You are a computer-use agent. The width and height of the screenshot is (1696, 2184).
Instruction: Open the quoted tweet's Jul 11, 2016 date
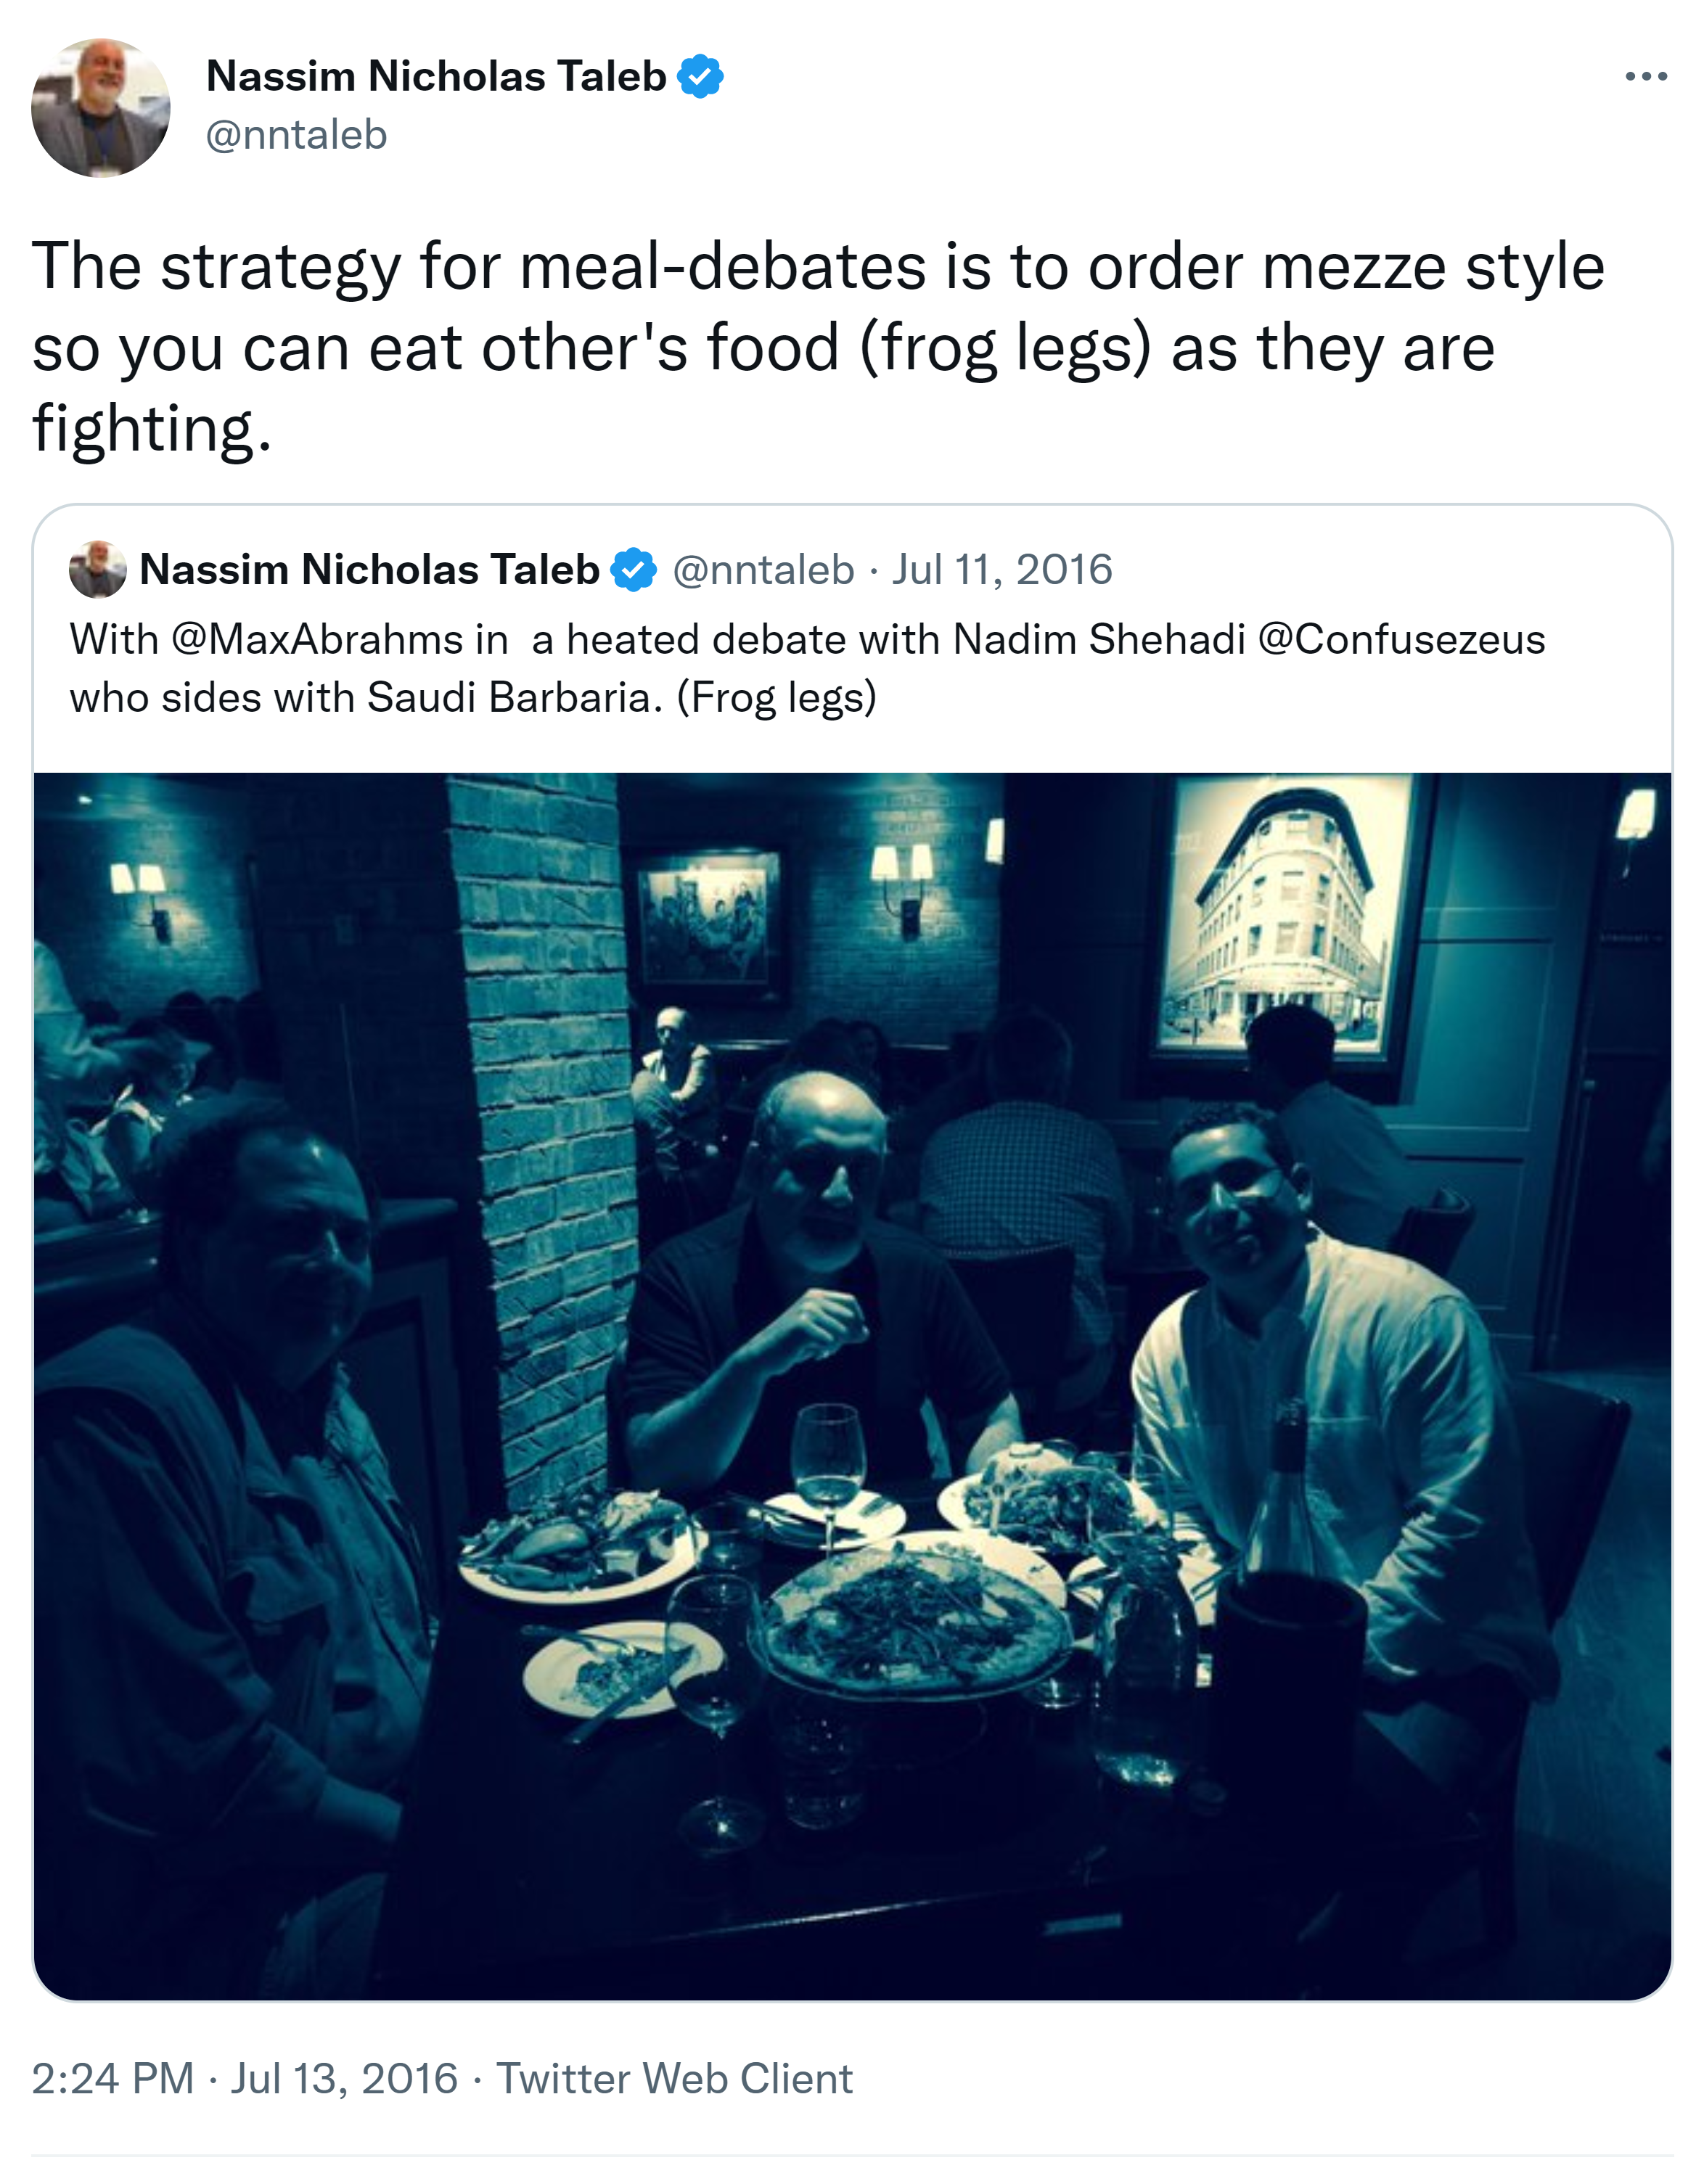[1002, 570]
